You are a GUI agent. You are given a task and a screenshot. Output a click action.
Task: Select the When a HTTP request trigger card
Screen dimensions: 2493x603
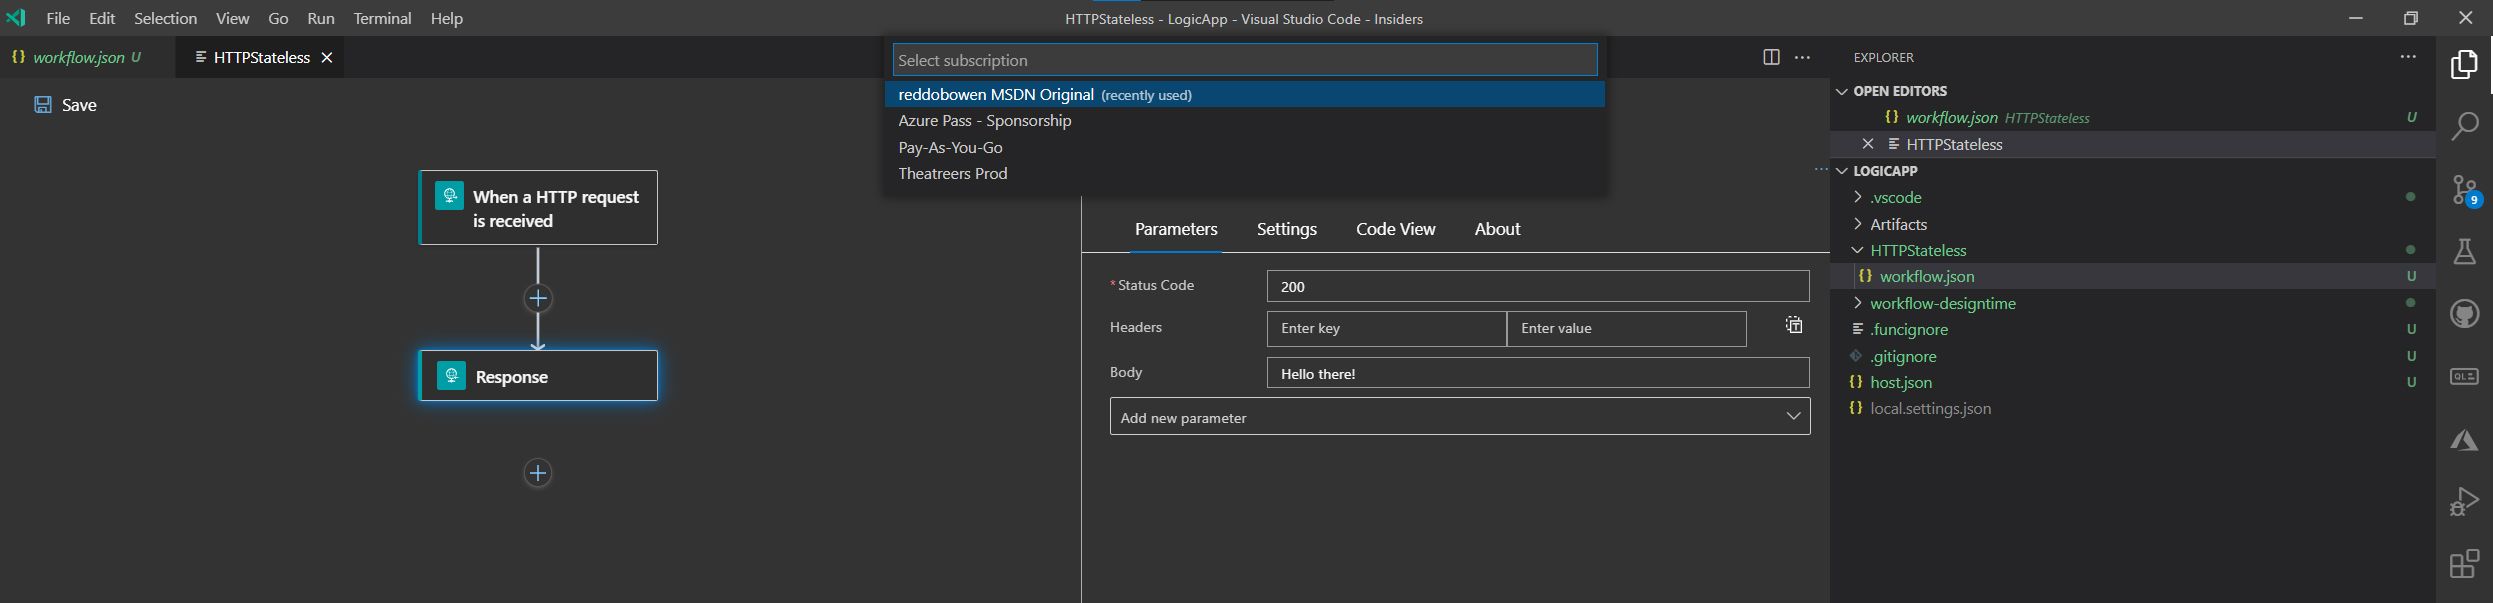pyautogui.click(x=538, y=207)
